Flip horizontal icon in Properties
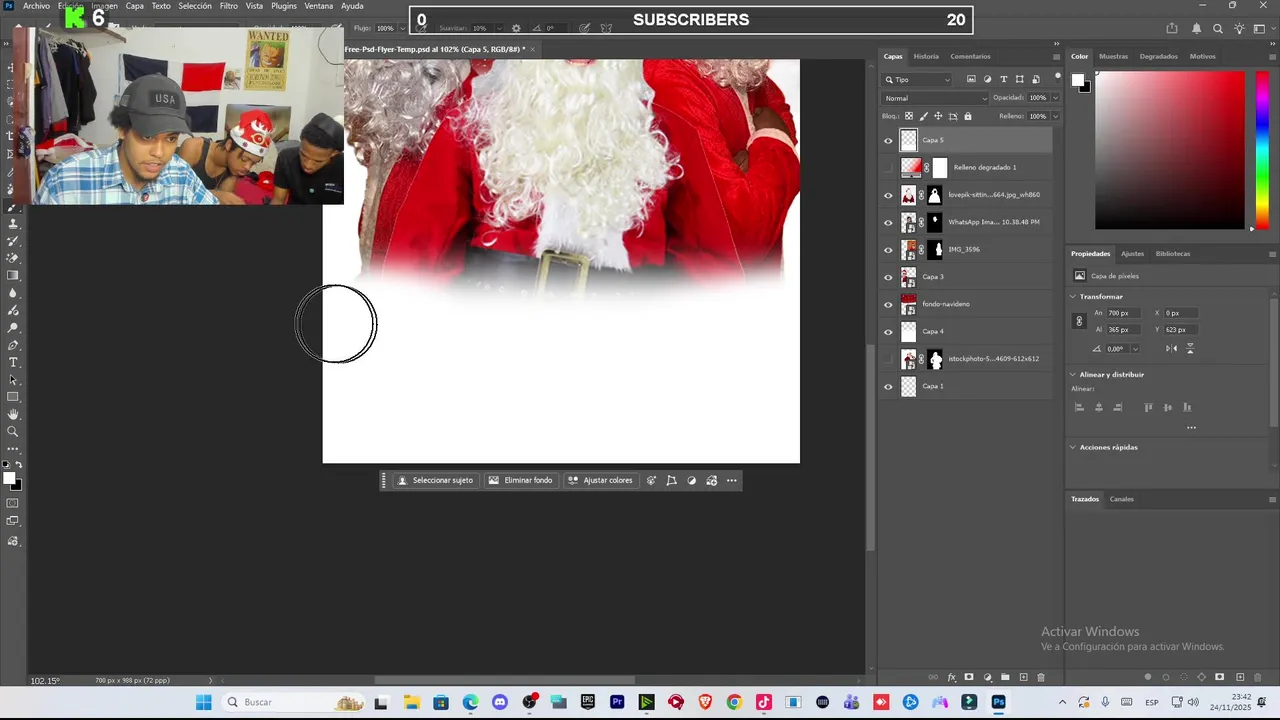This screenshot has width=1280, height=720. (1171, 348)
